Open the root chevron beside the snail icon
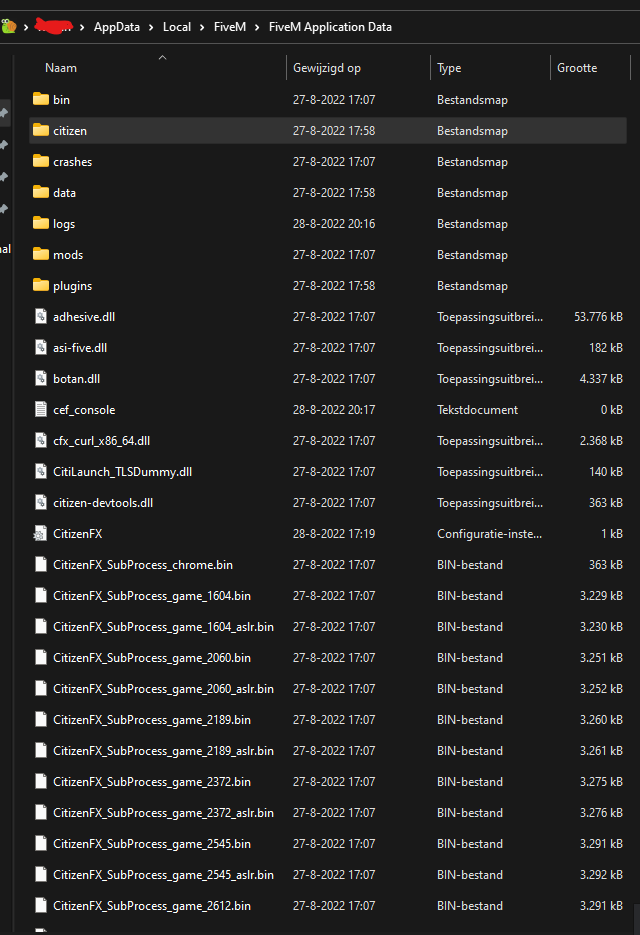This screenshot has height=935, width=640. [x=26, y=27]
